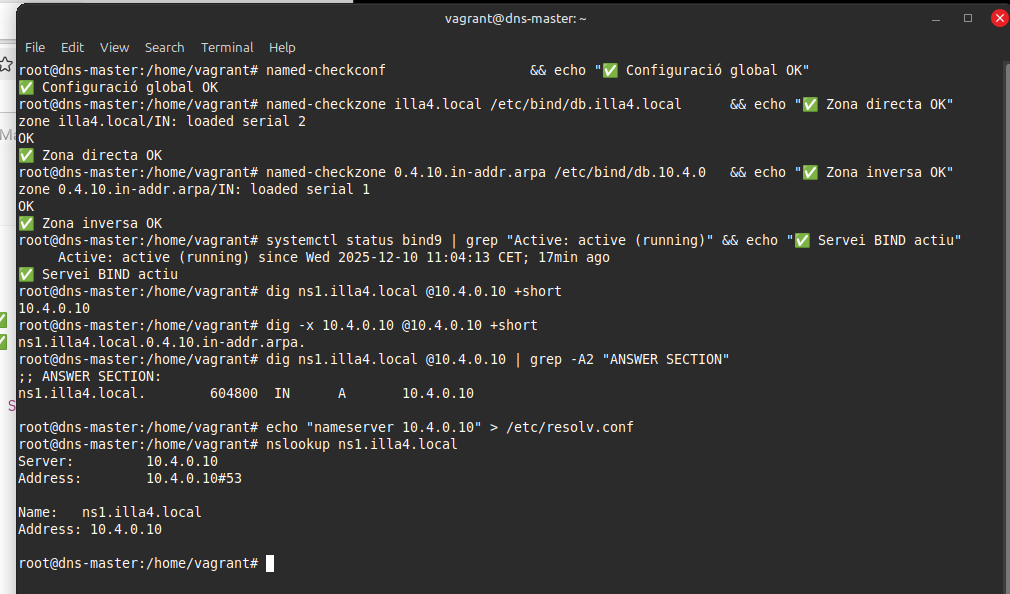Open the Search menu
The image size is (1010, 594).
tap(164, 47)
